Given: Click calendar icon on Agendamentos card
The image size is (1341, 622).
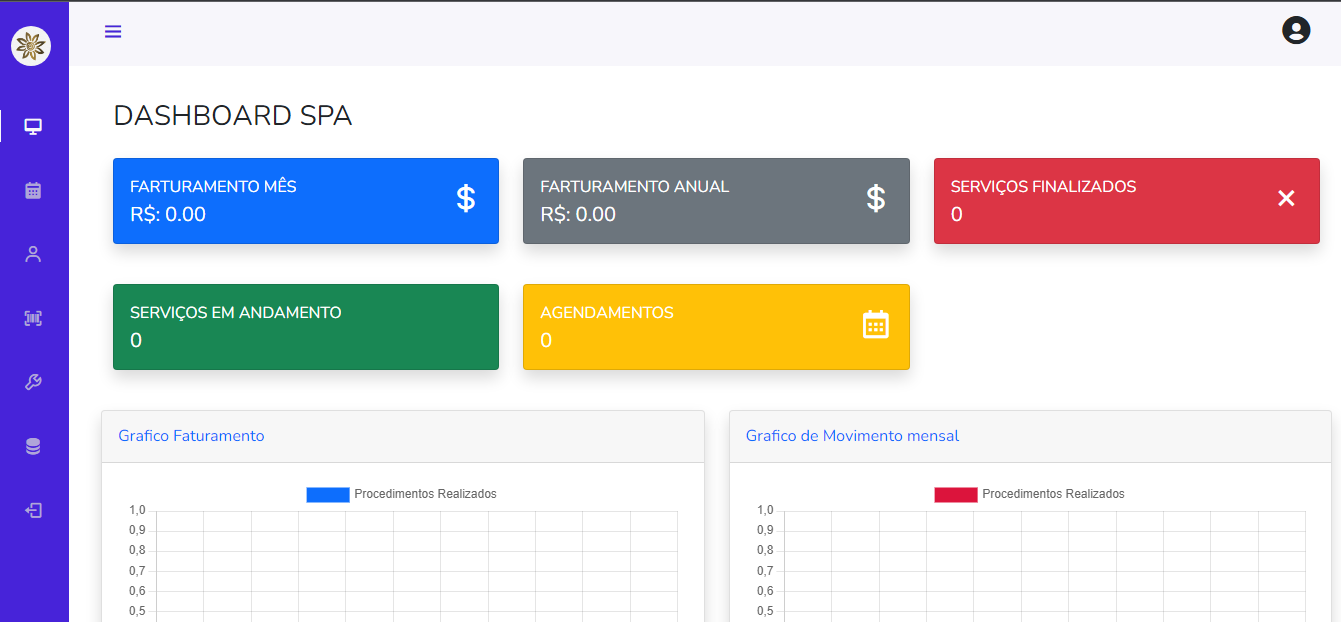Looking at the screenshot, I should tap(876, 324).
